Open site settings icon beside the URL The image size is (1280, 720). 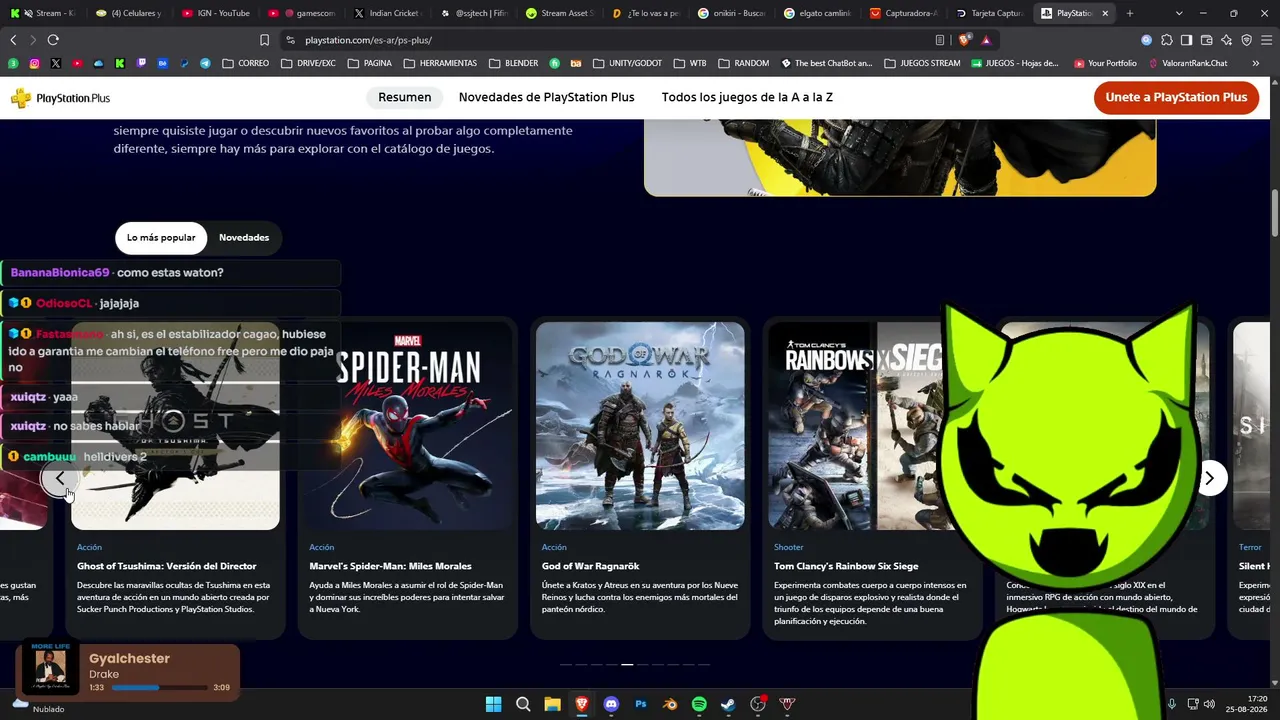290,40
